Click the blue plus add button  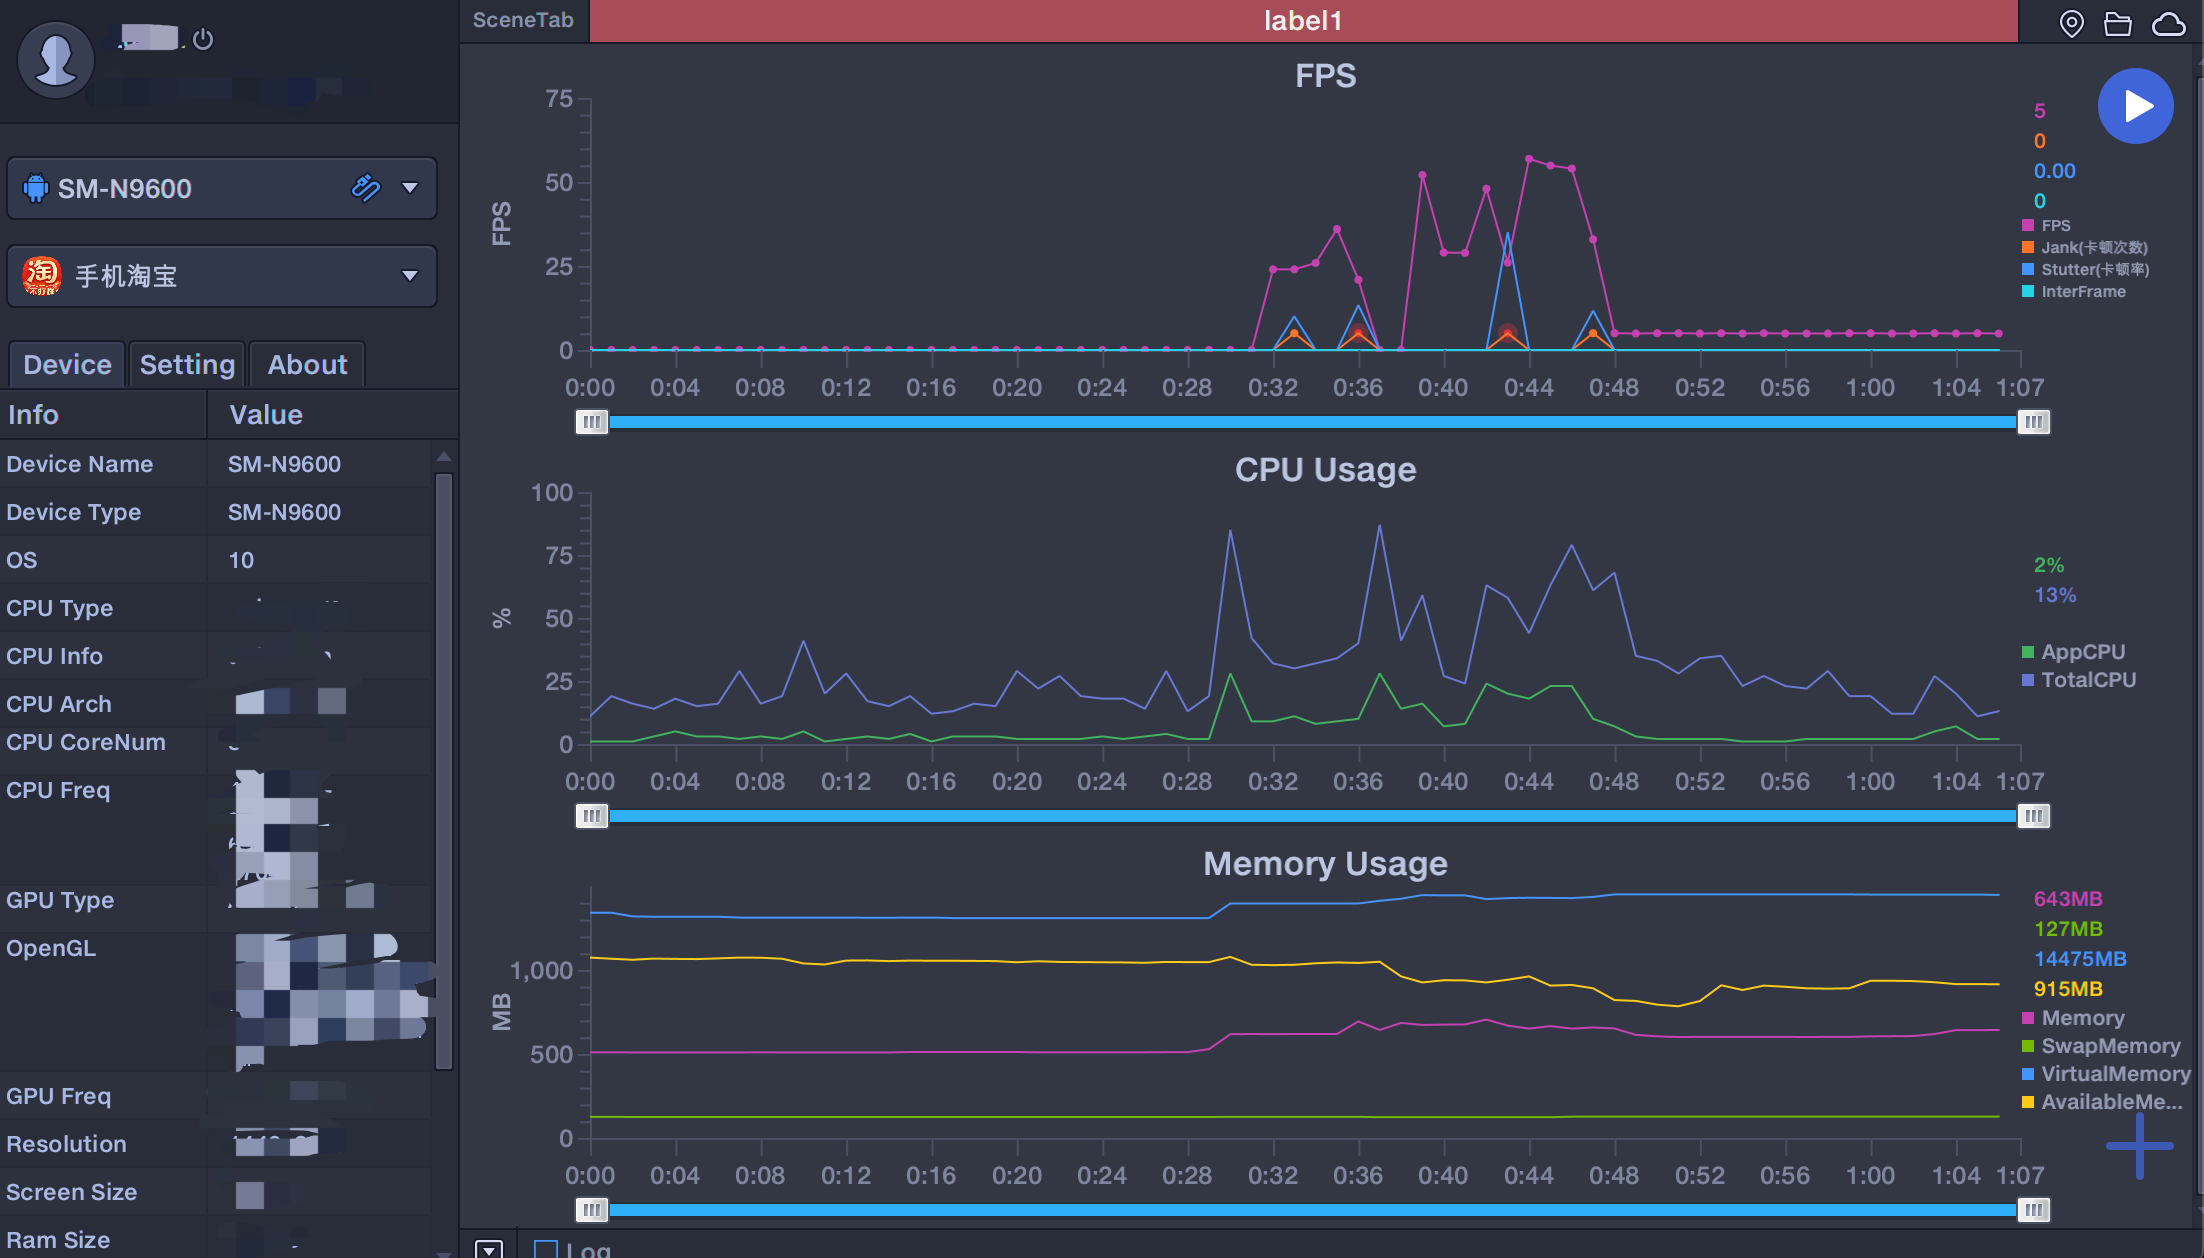[x=2139, y=1146]
